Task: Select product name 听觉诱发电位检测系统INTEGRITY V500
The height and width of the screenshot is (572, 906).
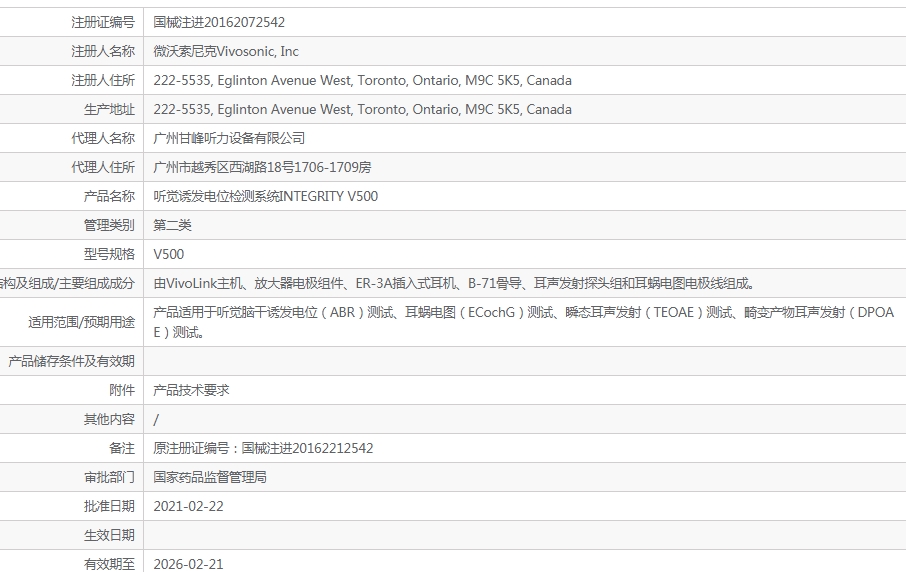Action: point(265,196)
